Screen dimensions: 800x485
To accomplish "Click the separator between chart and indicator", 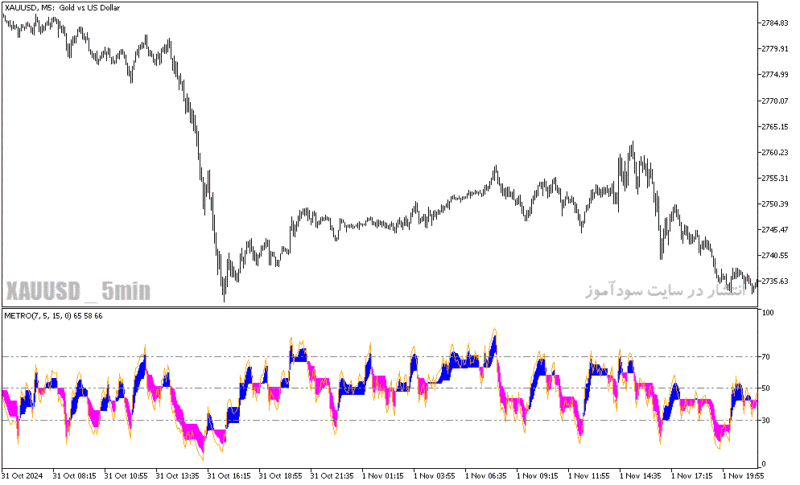I will click(380, 307).
